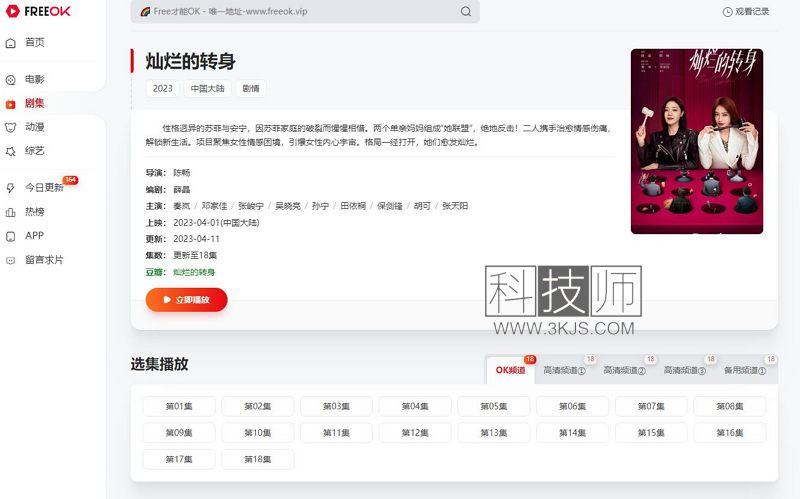800x499 pixels.
Task: Play episode 第02集
Action: click(258, 406)
